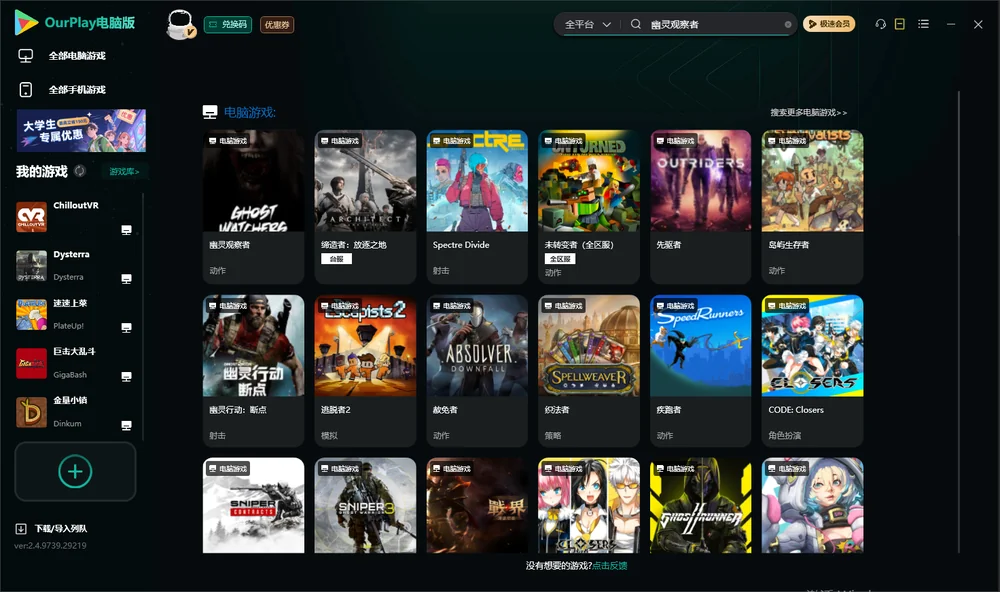Add a game with the plus button
The height and width of the screenshot is (592, 1000).
pos(75,471)
